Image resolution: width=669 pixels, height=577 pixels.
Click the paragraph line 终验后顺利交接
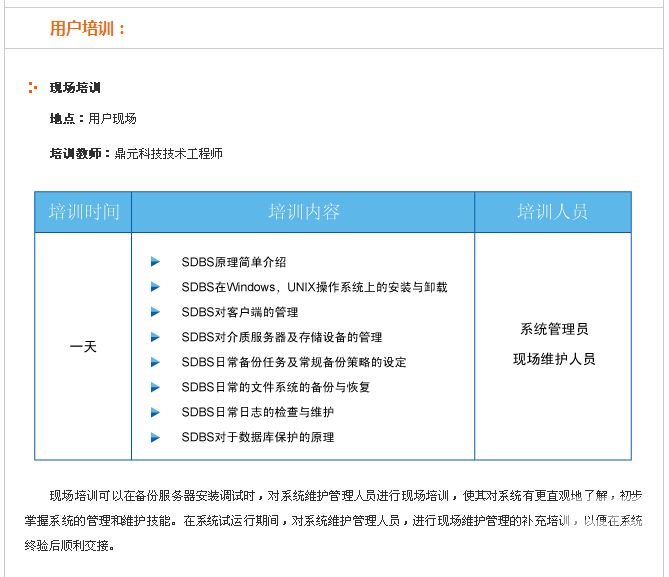(70, 545)
